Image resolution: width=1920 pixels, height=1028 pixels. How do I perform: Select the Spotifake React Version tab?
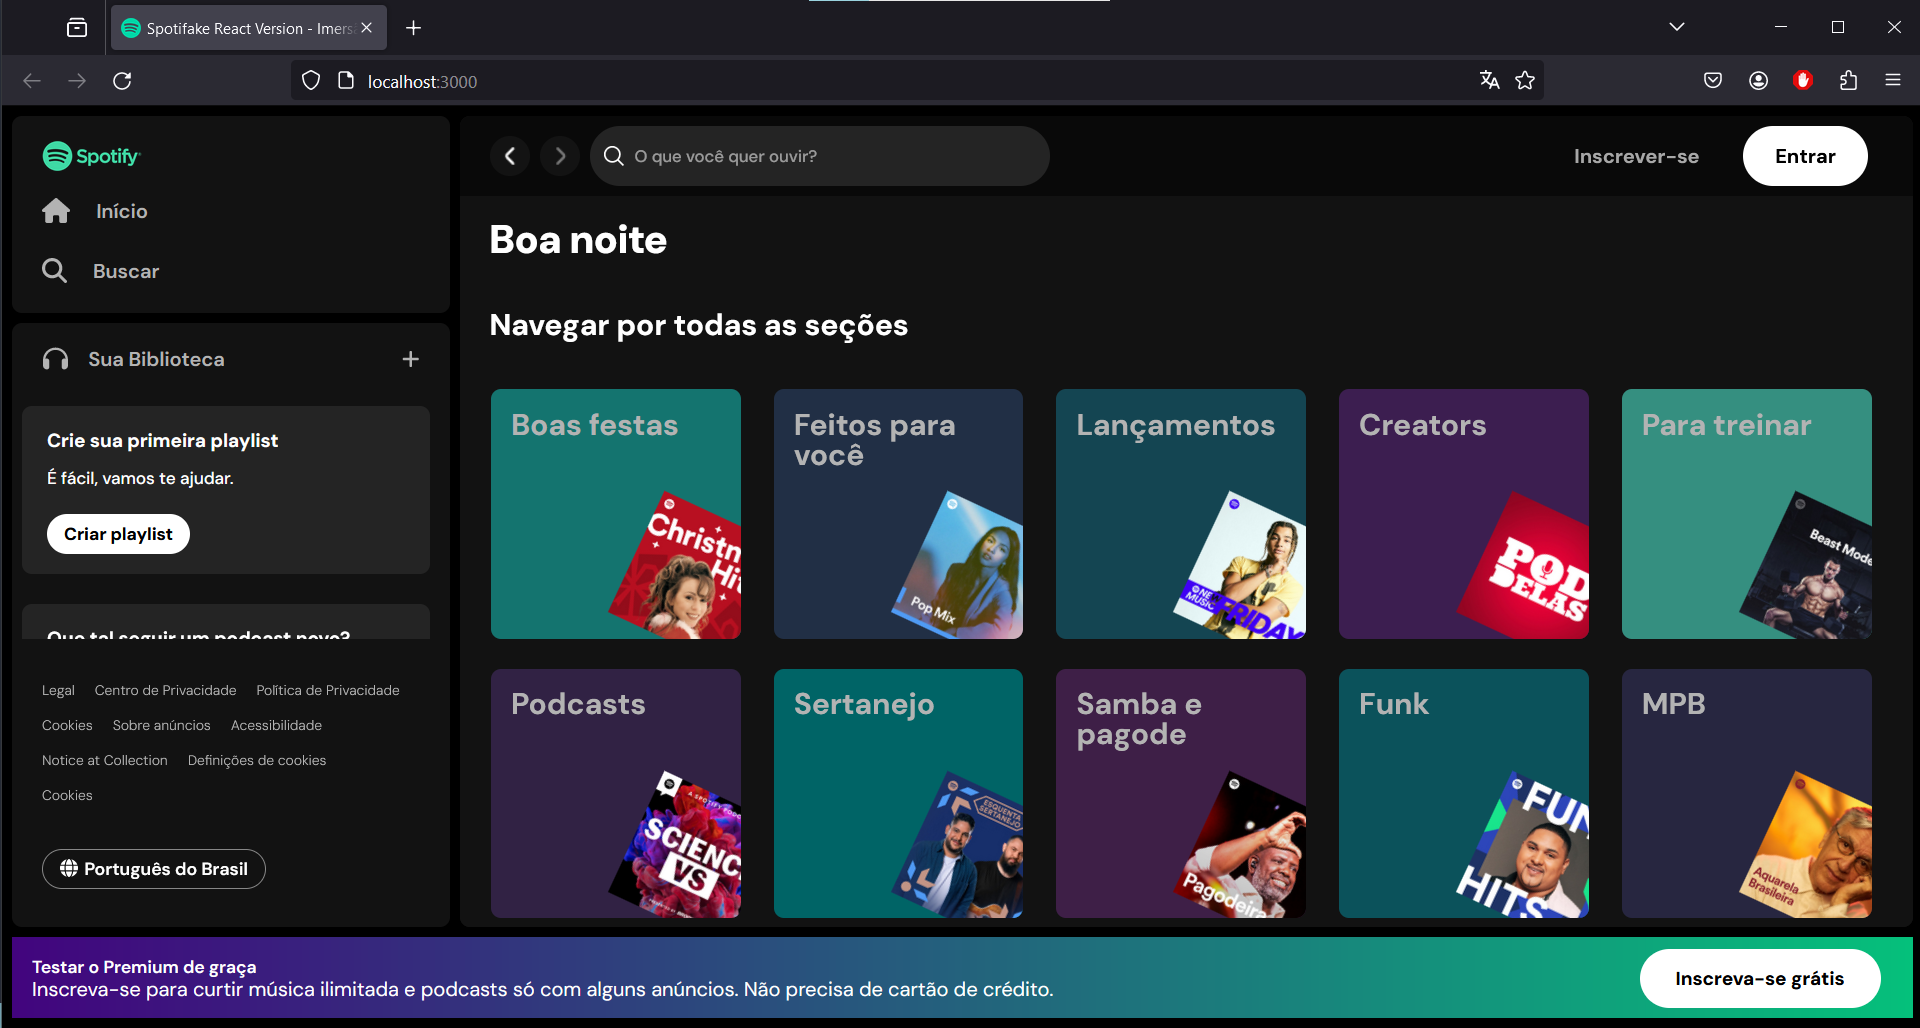coord(248,28)
